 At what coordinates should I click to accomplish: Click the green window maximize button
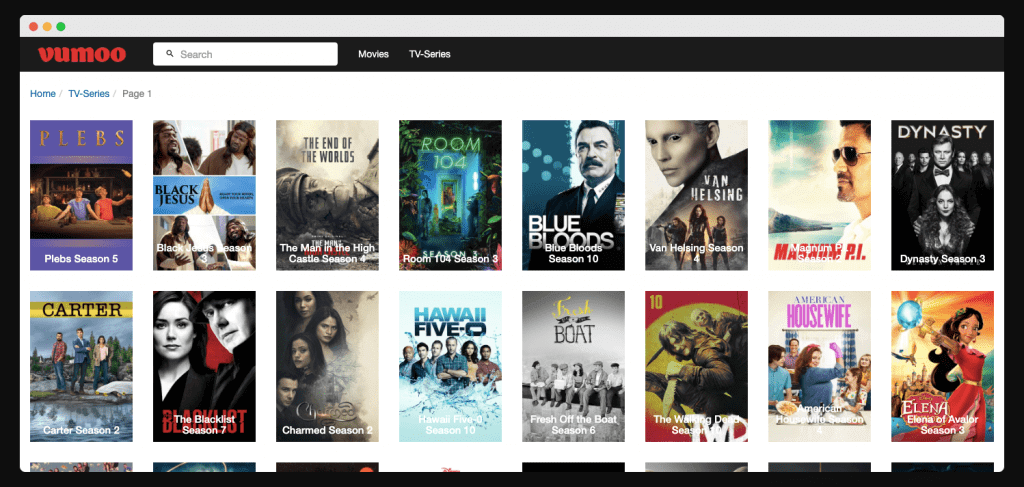tap(61, 27)
